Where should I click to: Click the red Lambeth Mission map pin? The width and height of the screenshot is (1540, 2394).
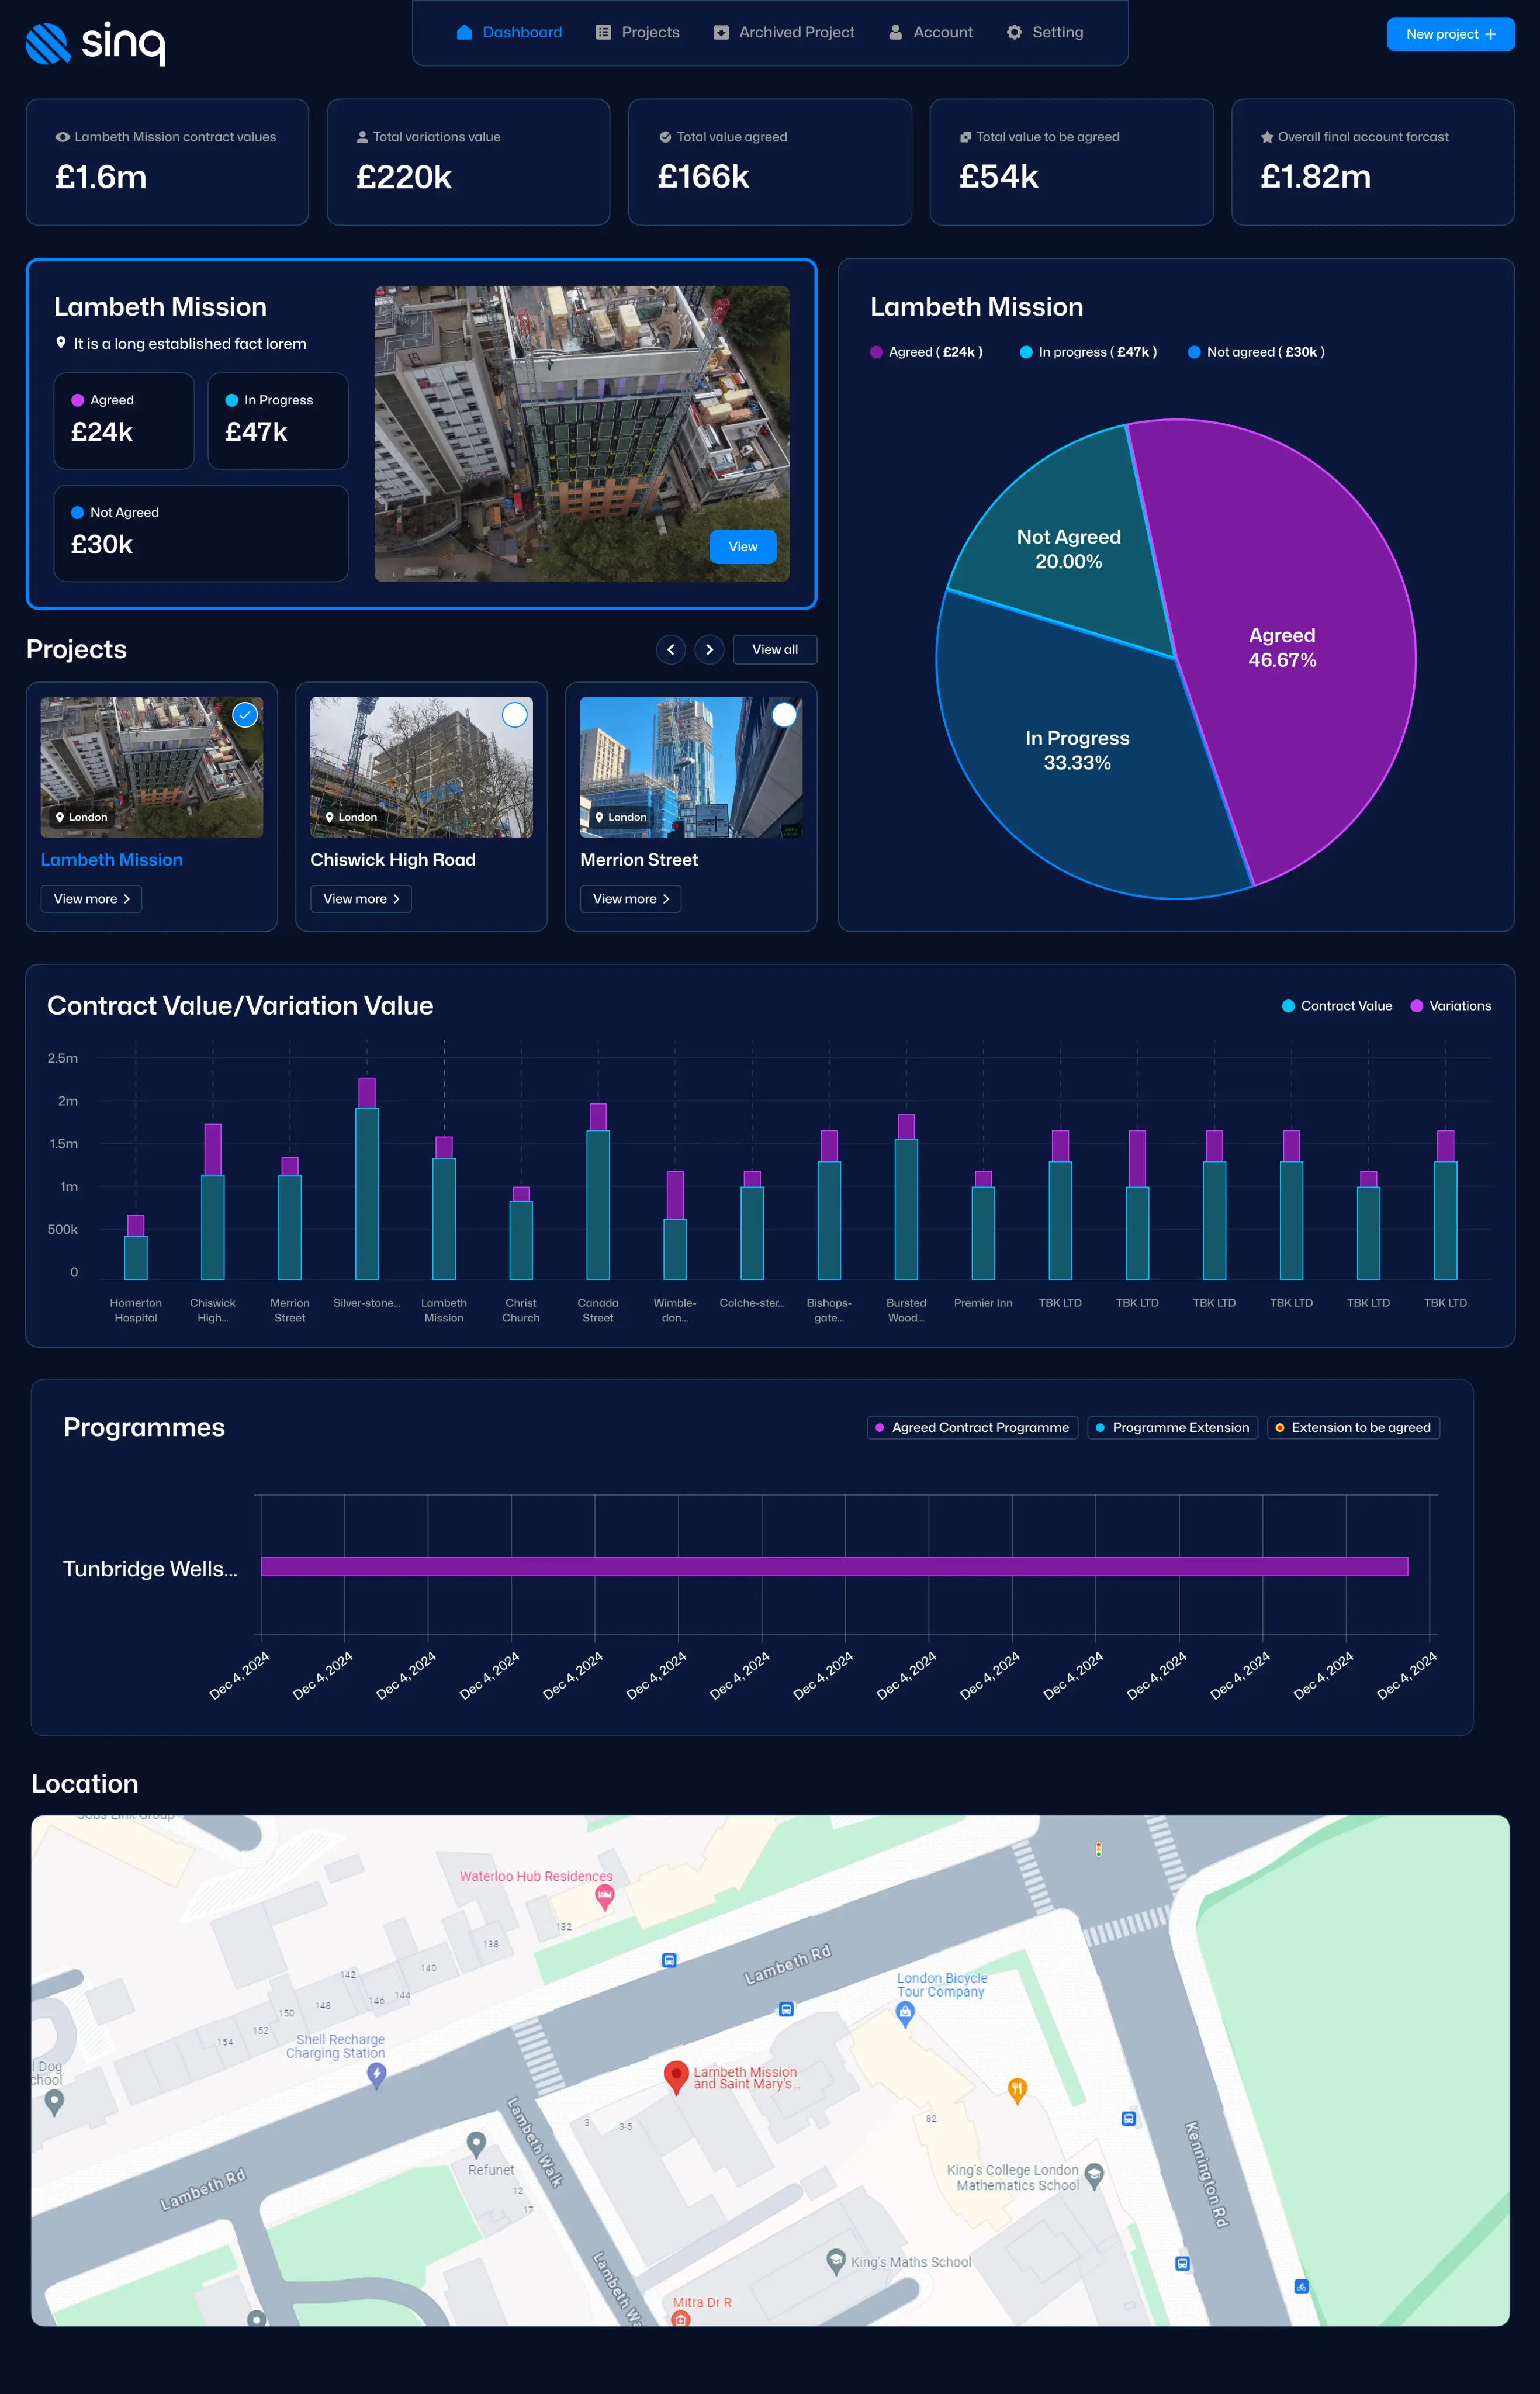[x=676, y=2078]
